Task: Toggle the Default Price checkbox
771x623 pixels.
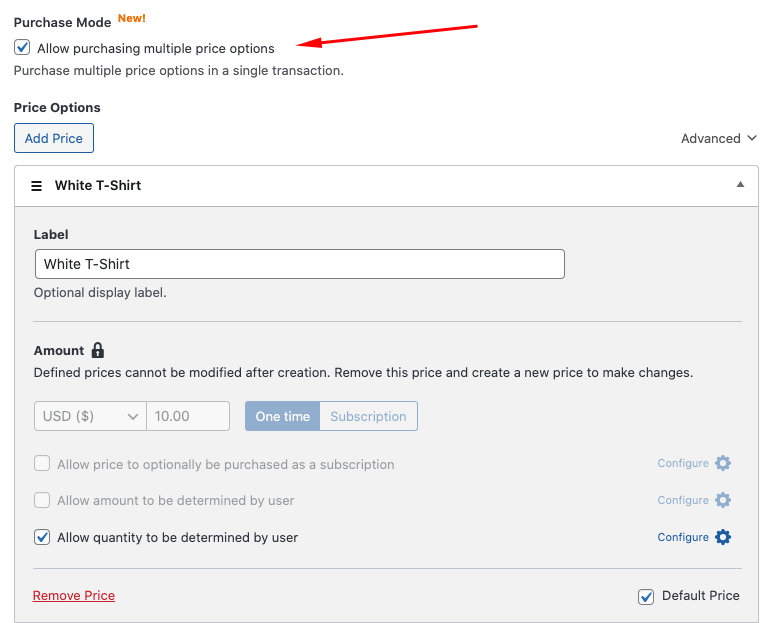Action: coord(646,596)
